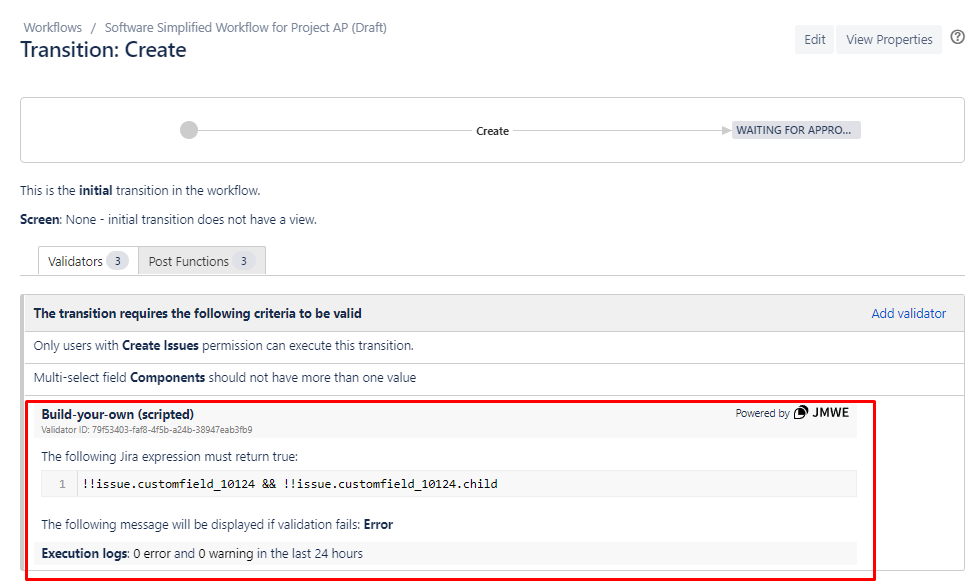Select the WAITING FOR APPRO status box

[796, 129]
